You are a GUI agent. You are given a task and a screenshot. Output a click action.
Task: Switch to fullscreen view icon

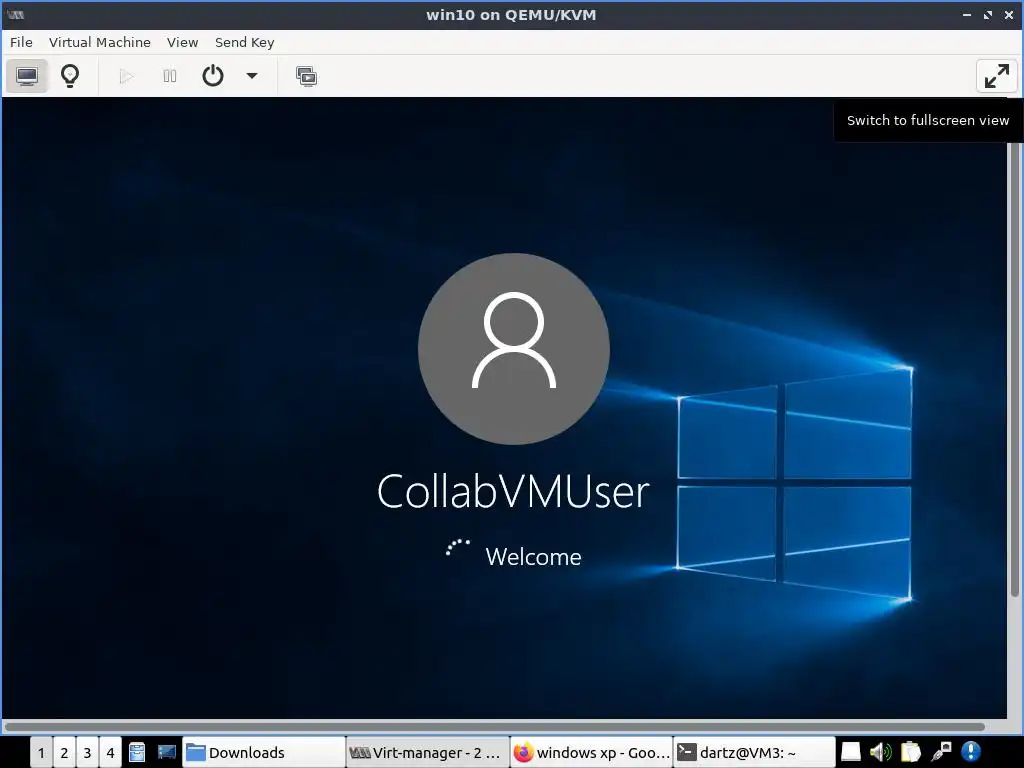(x=997, y=76)
